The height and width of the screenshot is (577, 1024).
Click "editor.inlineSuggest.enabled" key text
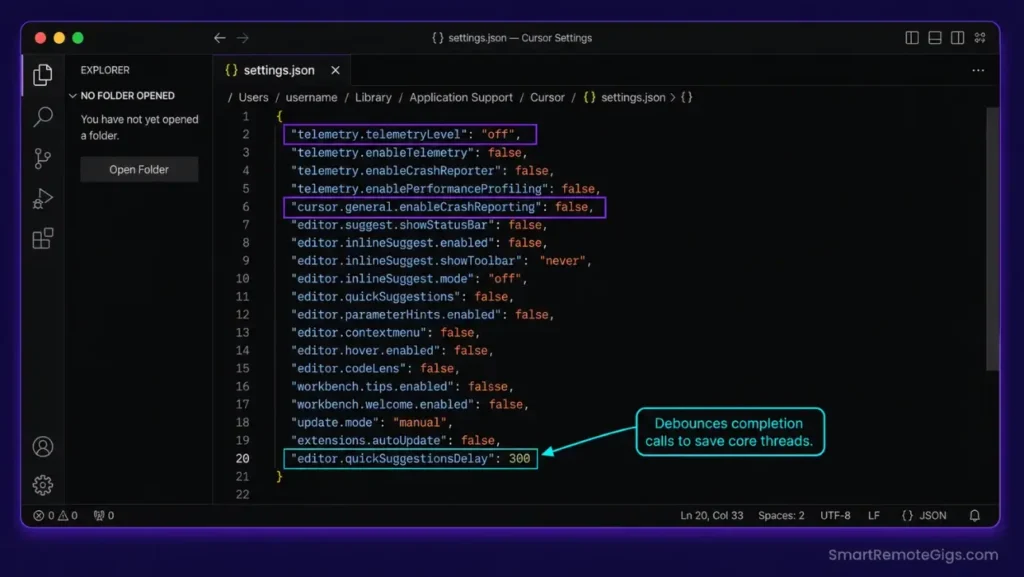point(393,243)
